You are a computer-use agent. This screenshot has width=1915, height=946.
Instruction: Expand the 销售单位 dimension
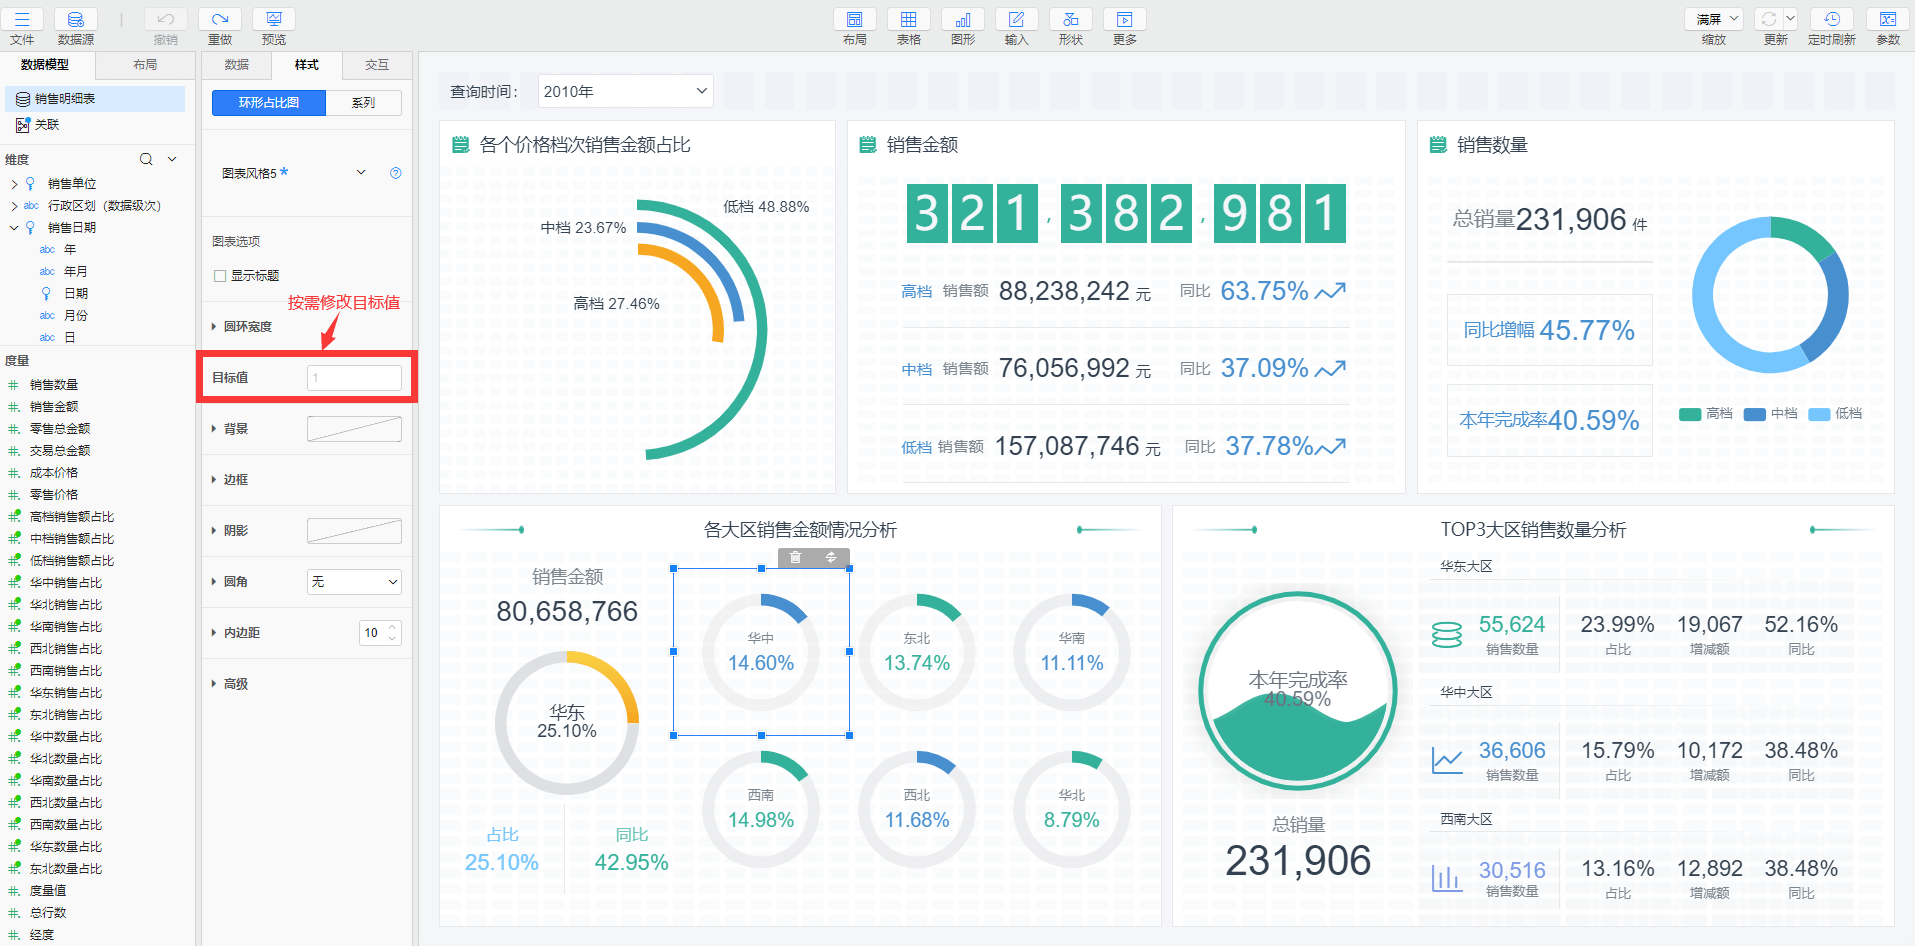[x=14, y=184]
